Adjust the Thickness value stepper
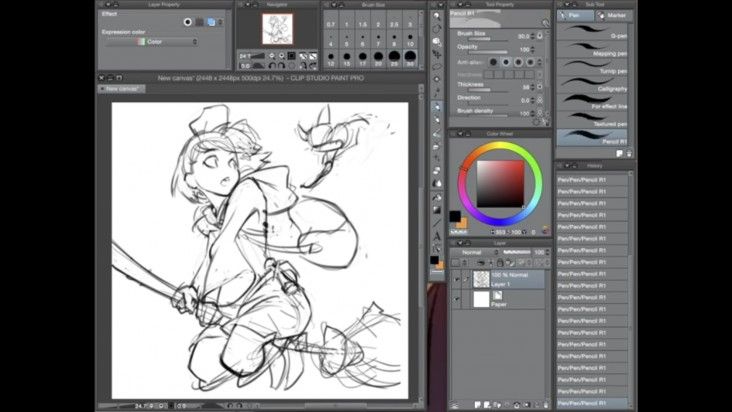This screenshot has height=412, width=732. coord(533,87)
